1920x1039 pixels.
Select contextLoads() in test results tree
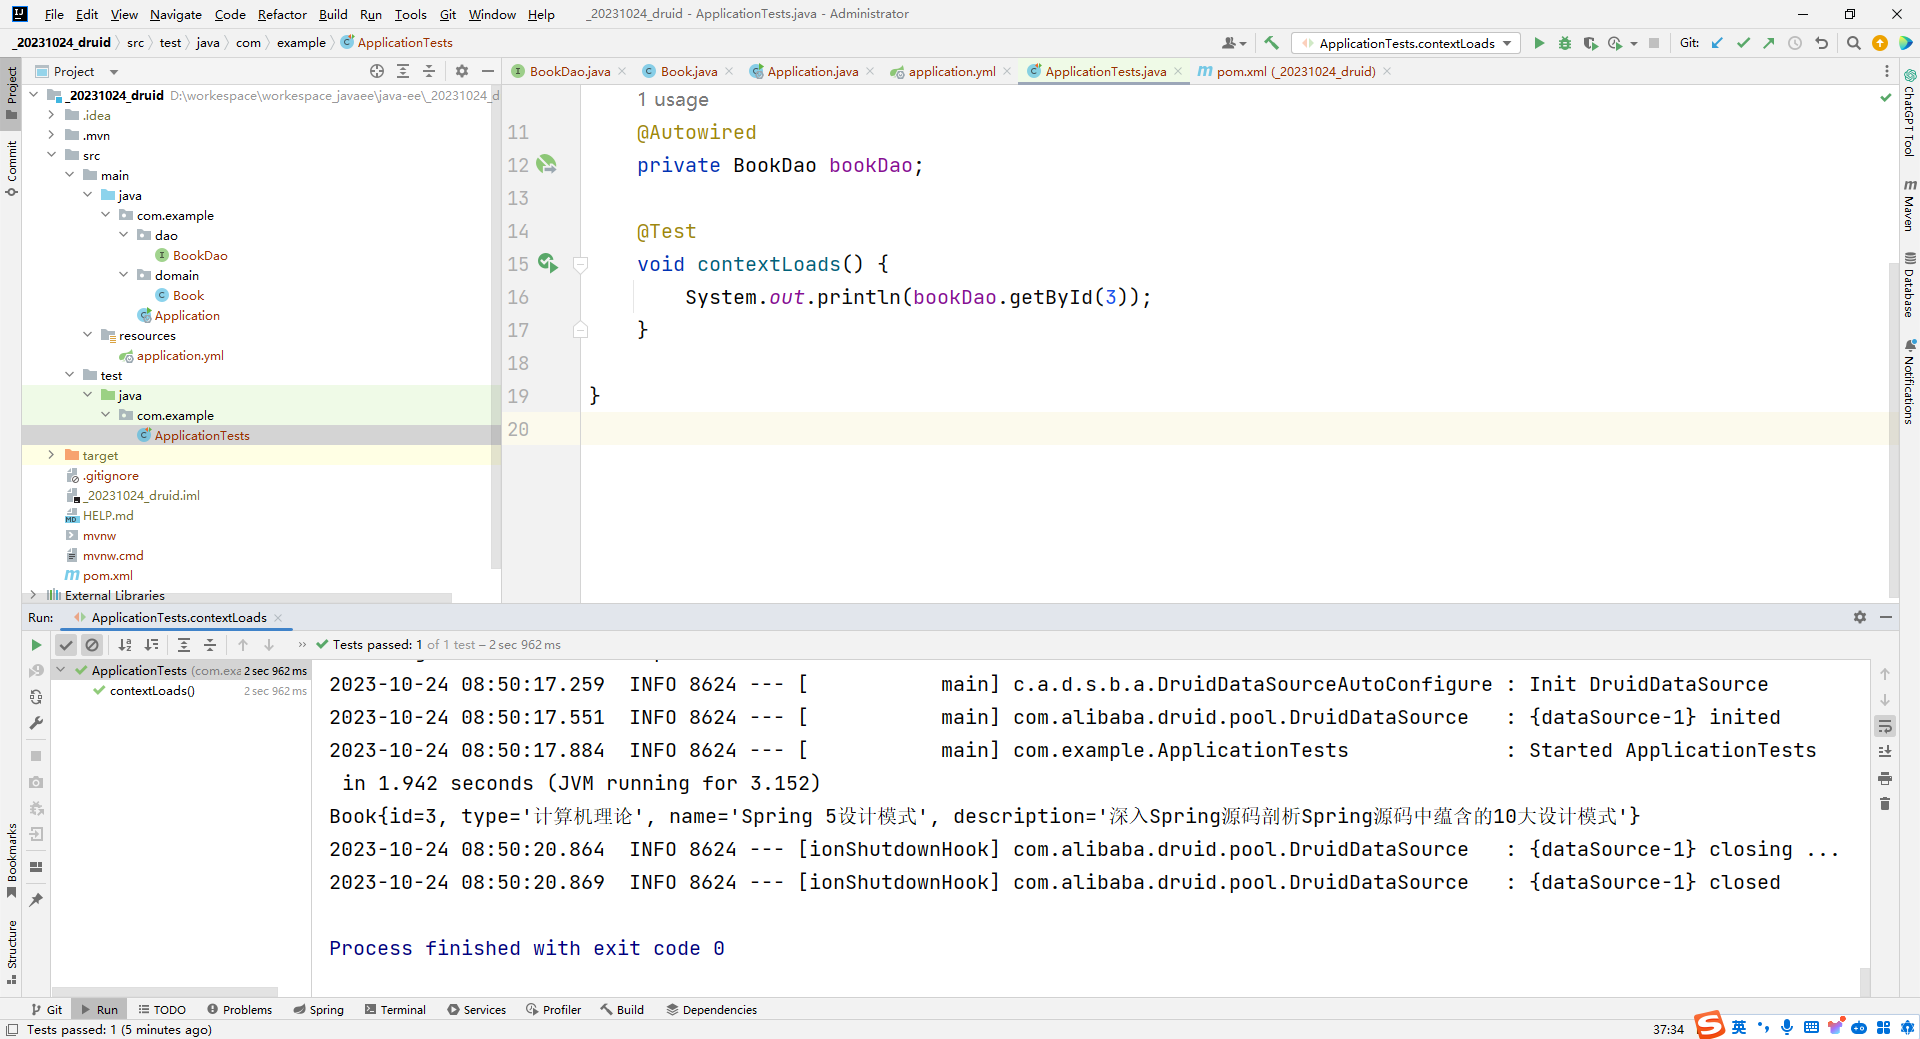coord(152,691)
